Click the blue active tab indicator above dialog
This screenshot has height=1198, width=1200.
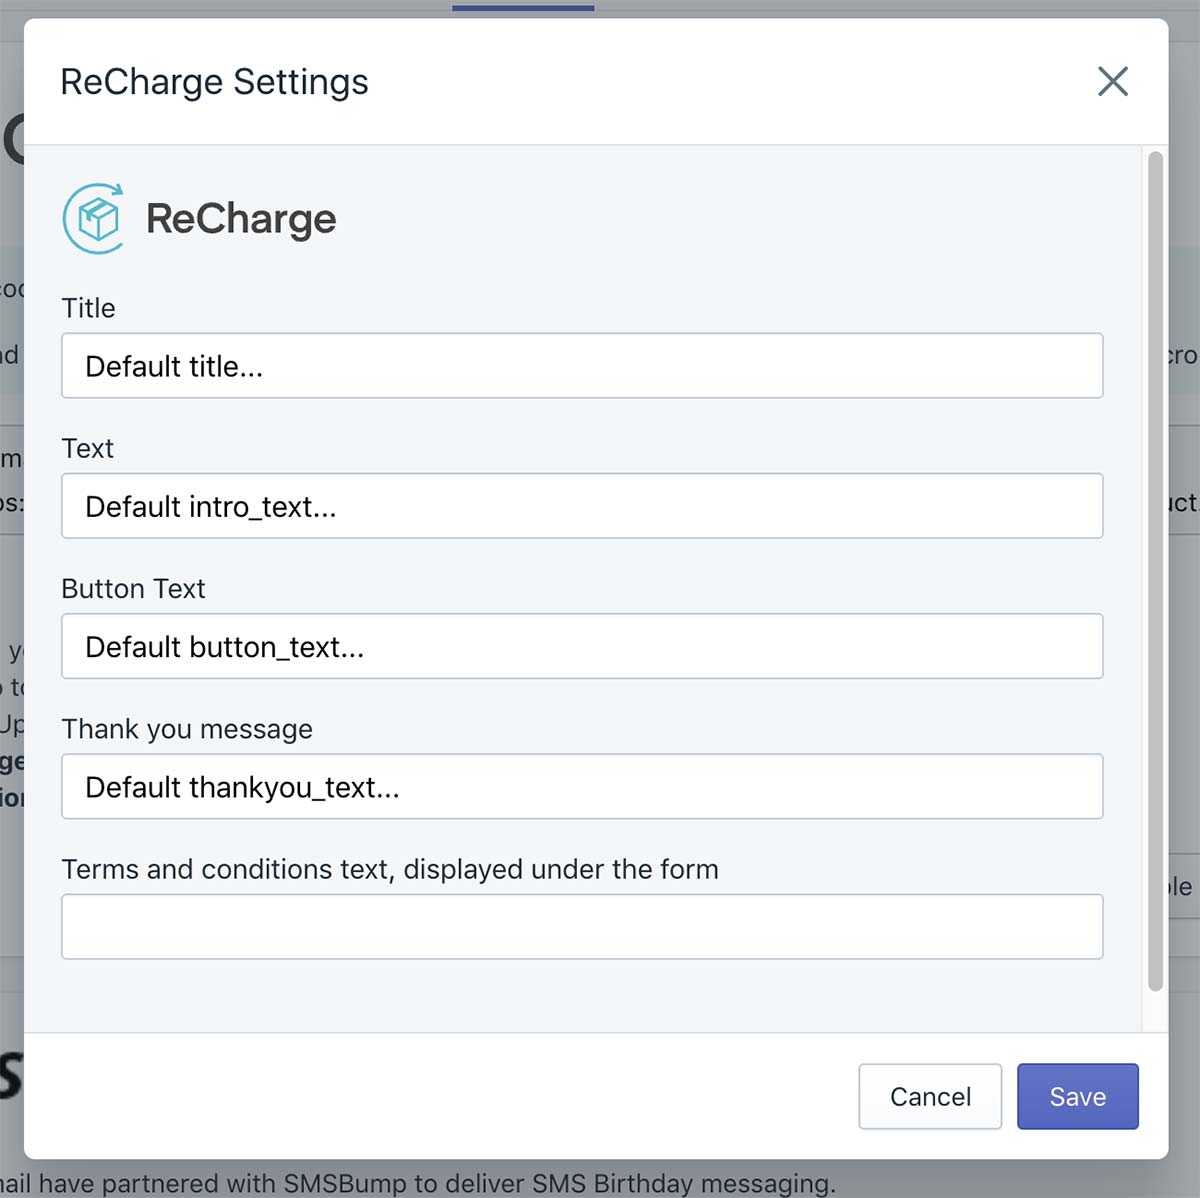coord(523,7)
